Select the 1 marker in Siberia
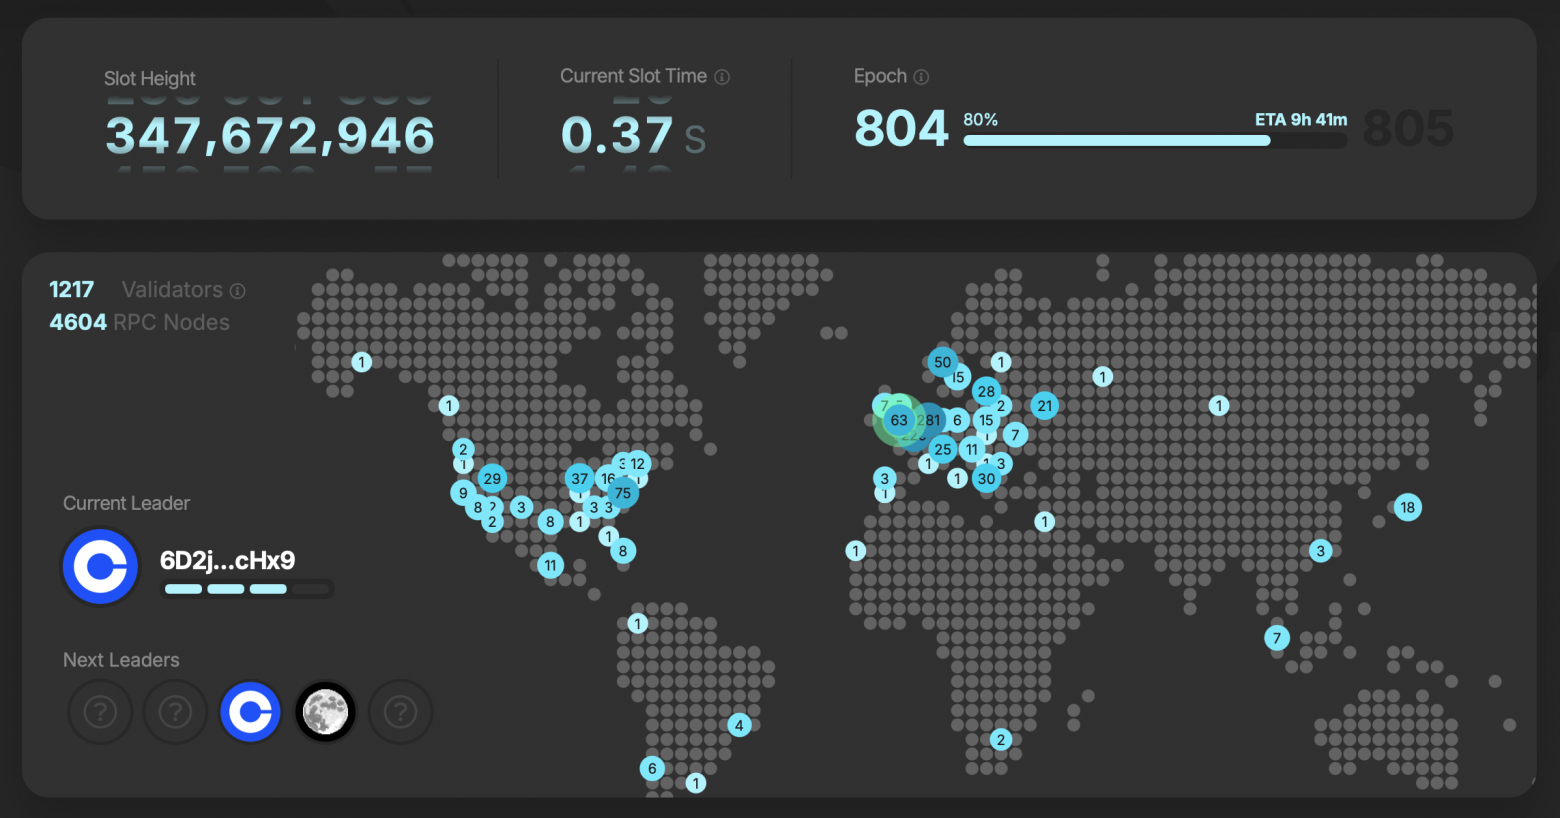1560x818 pixels. 1219,405
